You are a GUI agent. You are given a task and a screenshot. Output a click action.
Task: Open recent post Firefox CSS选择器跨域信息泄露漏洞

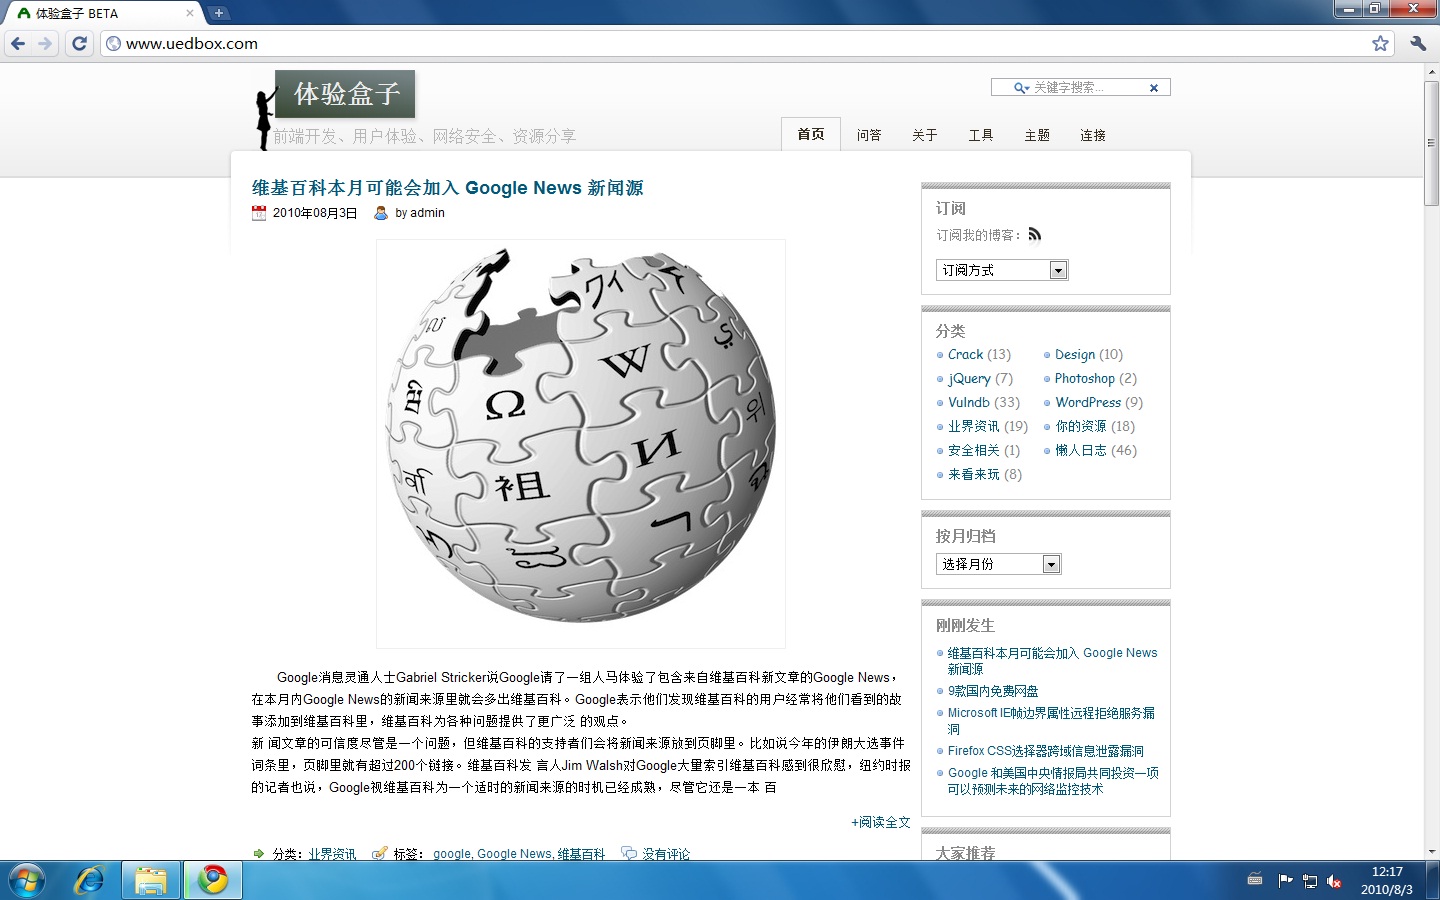point(1046,751)
